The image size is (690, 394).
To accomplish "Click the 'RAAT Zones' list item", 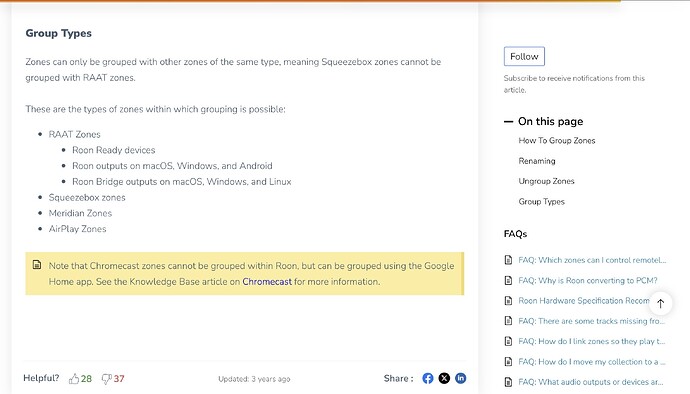I will tap(74, 134).
